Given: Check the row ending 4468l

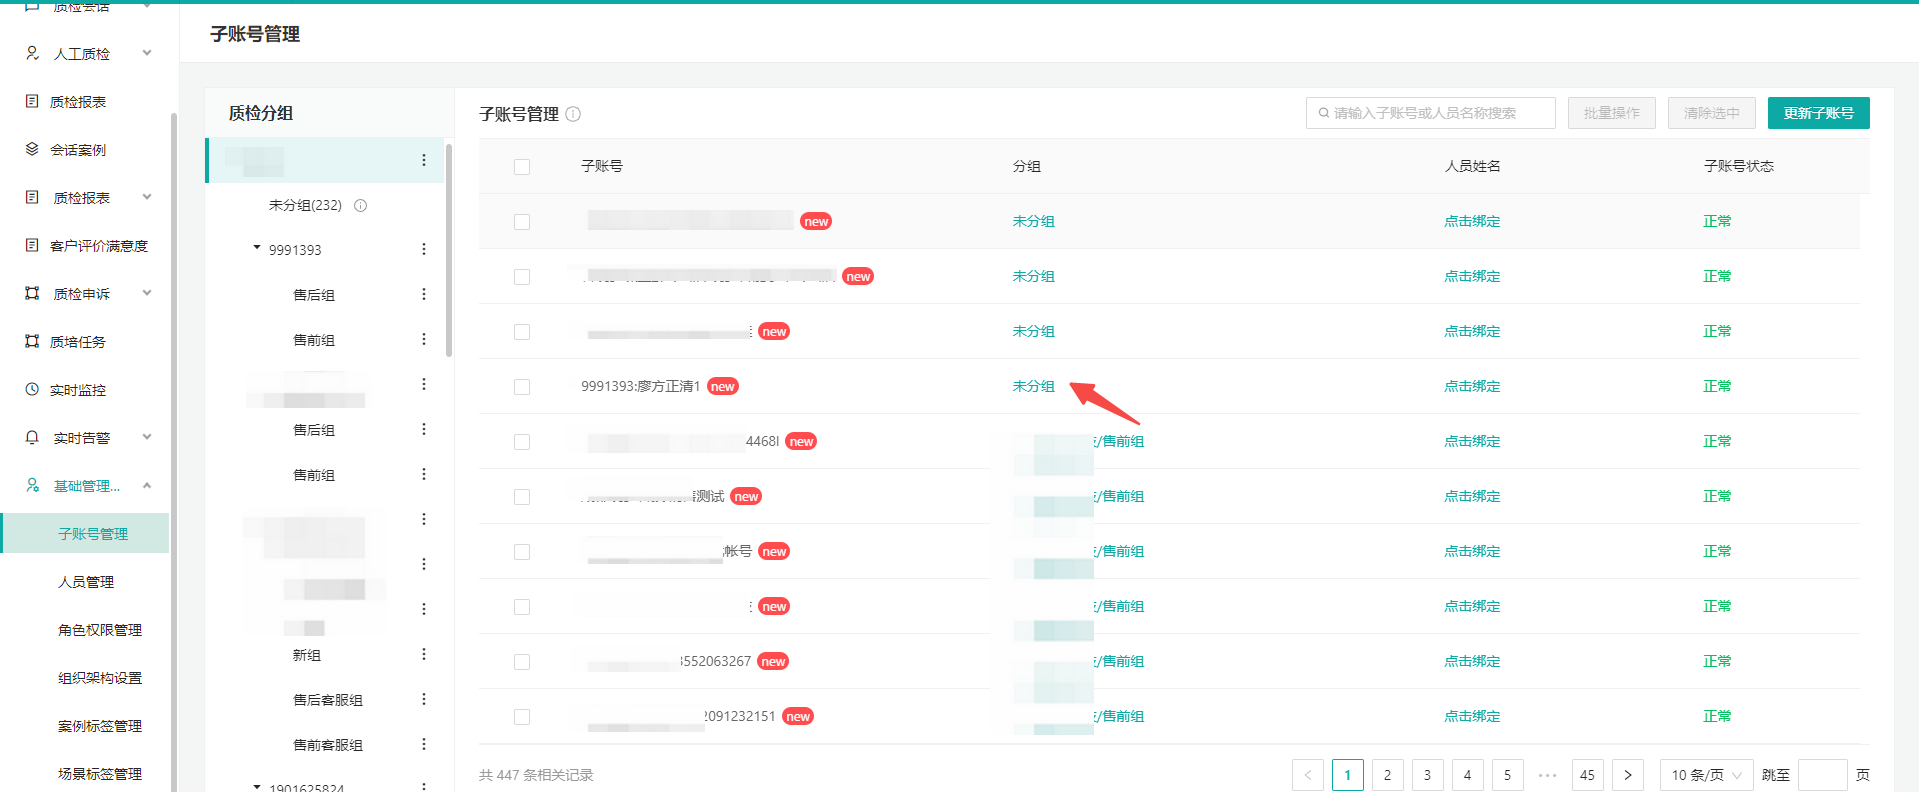Looking at the screenshot, I should point(522,442).
